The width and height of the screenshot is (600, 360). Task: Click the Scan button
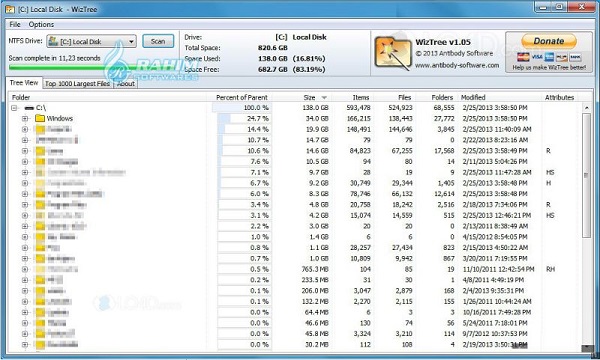(158, 41)
